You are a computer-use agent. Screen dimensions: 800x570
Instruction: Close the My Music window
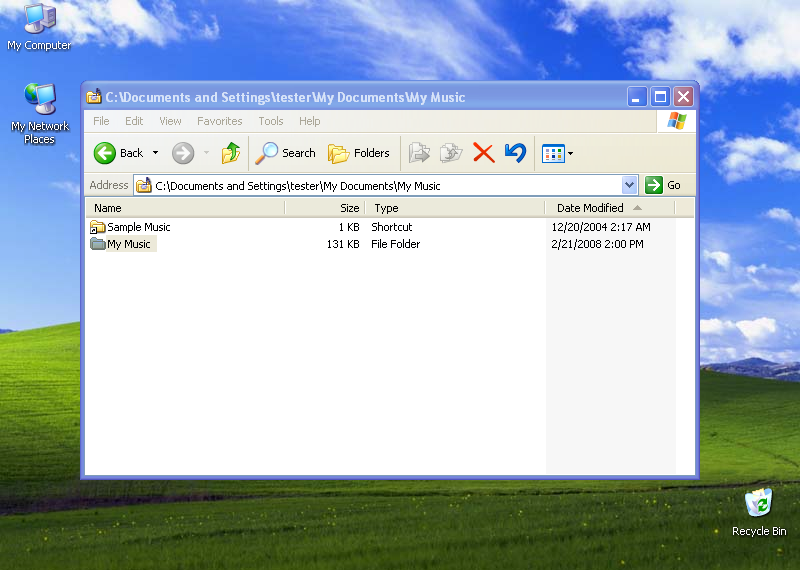684,96
